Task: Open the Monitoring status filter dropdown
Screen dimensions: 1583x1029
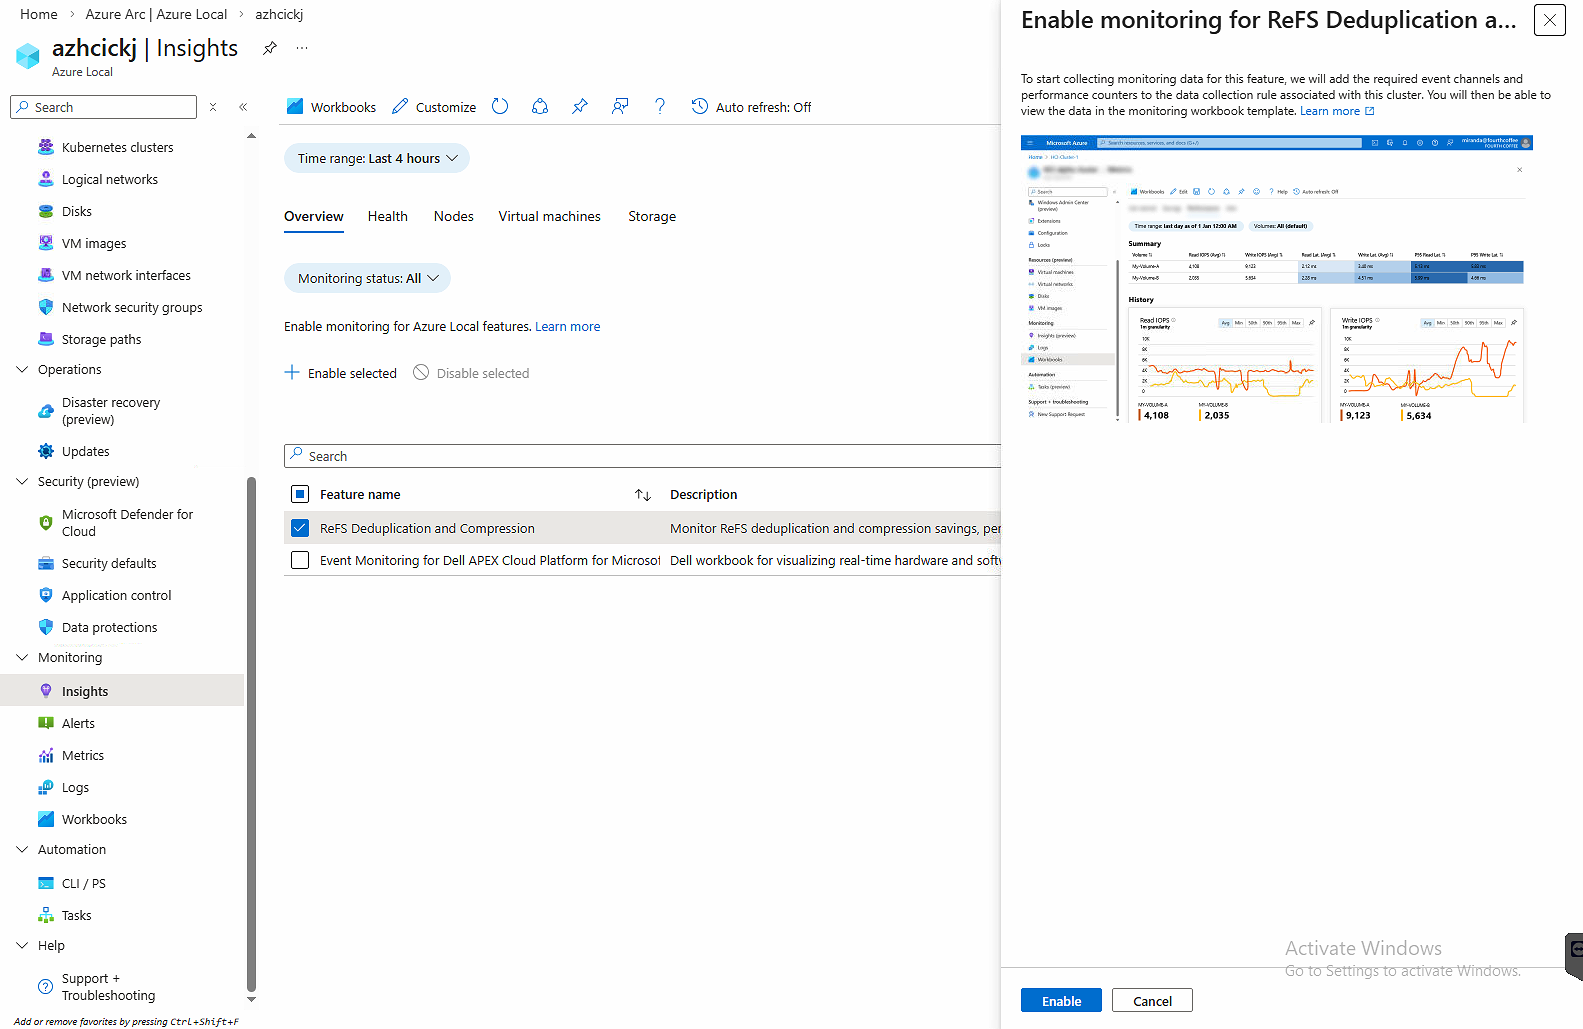Action: [x=367, y=278]
